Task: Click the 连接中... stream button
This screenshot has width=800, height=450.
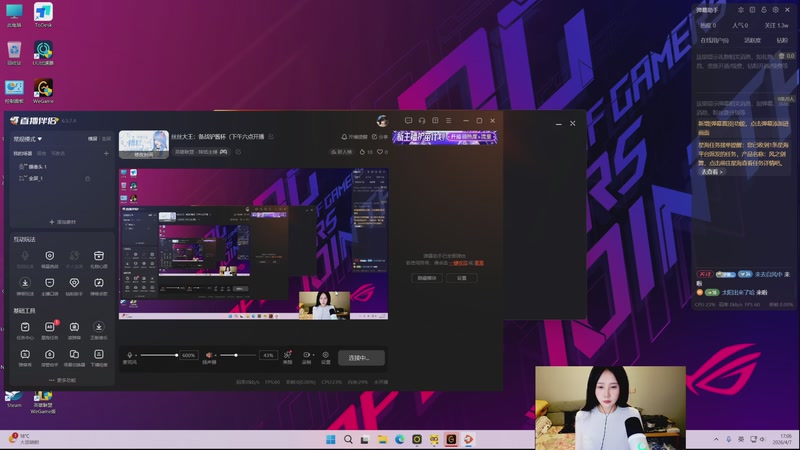Action: (361, 358)
